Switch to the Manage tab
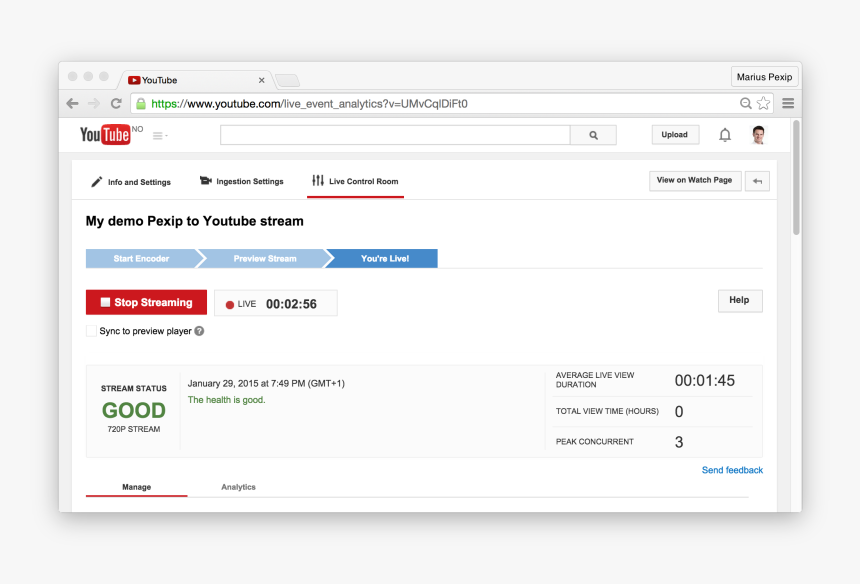 (137, 487)
